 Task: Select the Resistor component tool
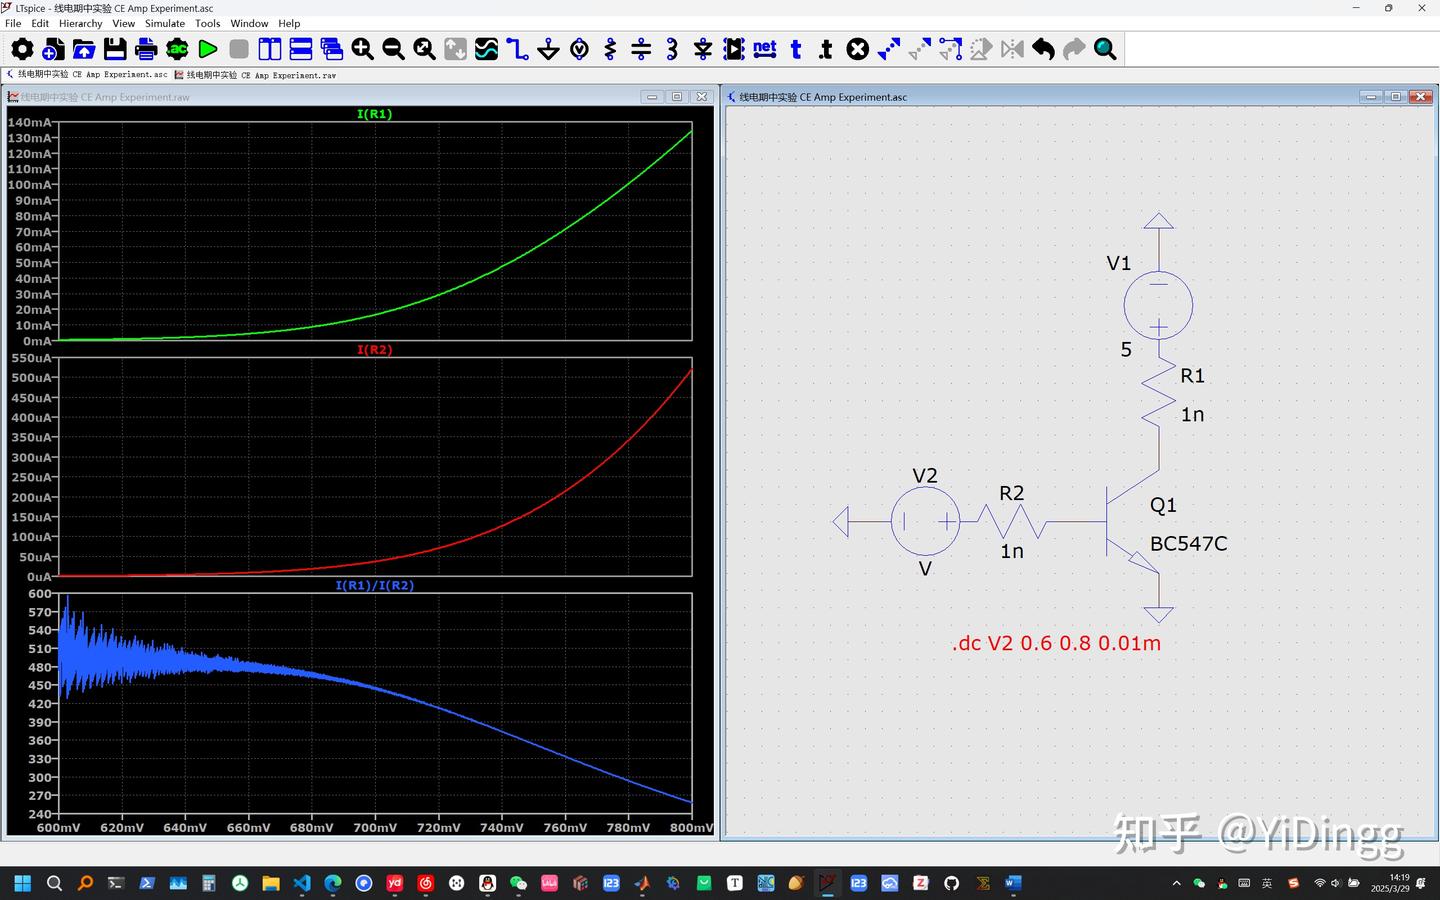[610, 49]
